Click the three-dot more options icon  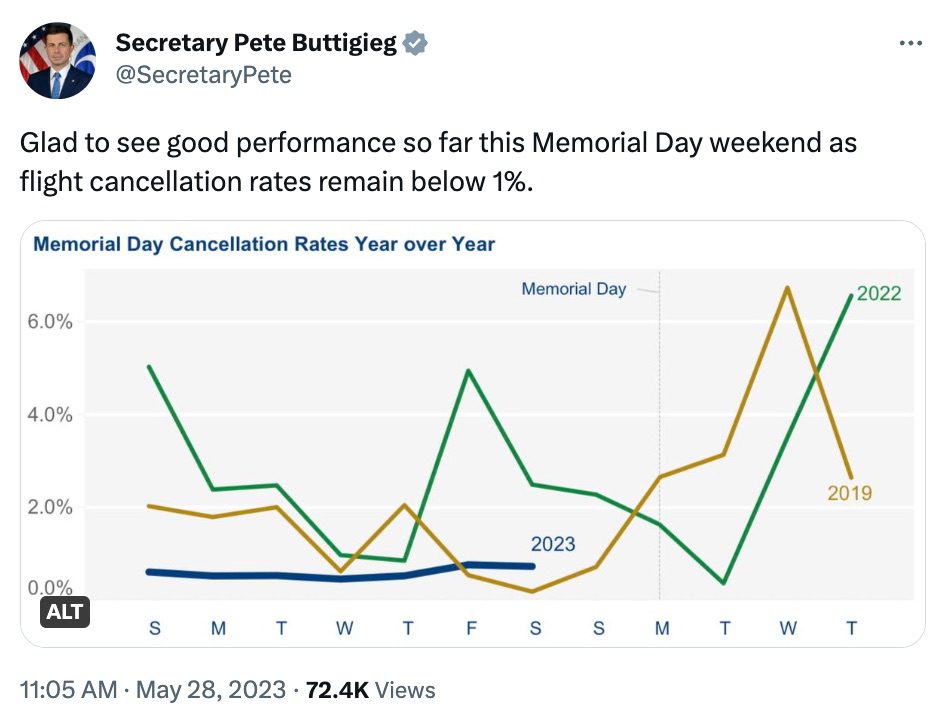911,42
